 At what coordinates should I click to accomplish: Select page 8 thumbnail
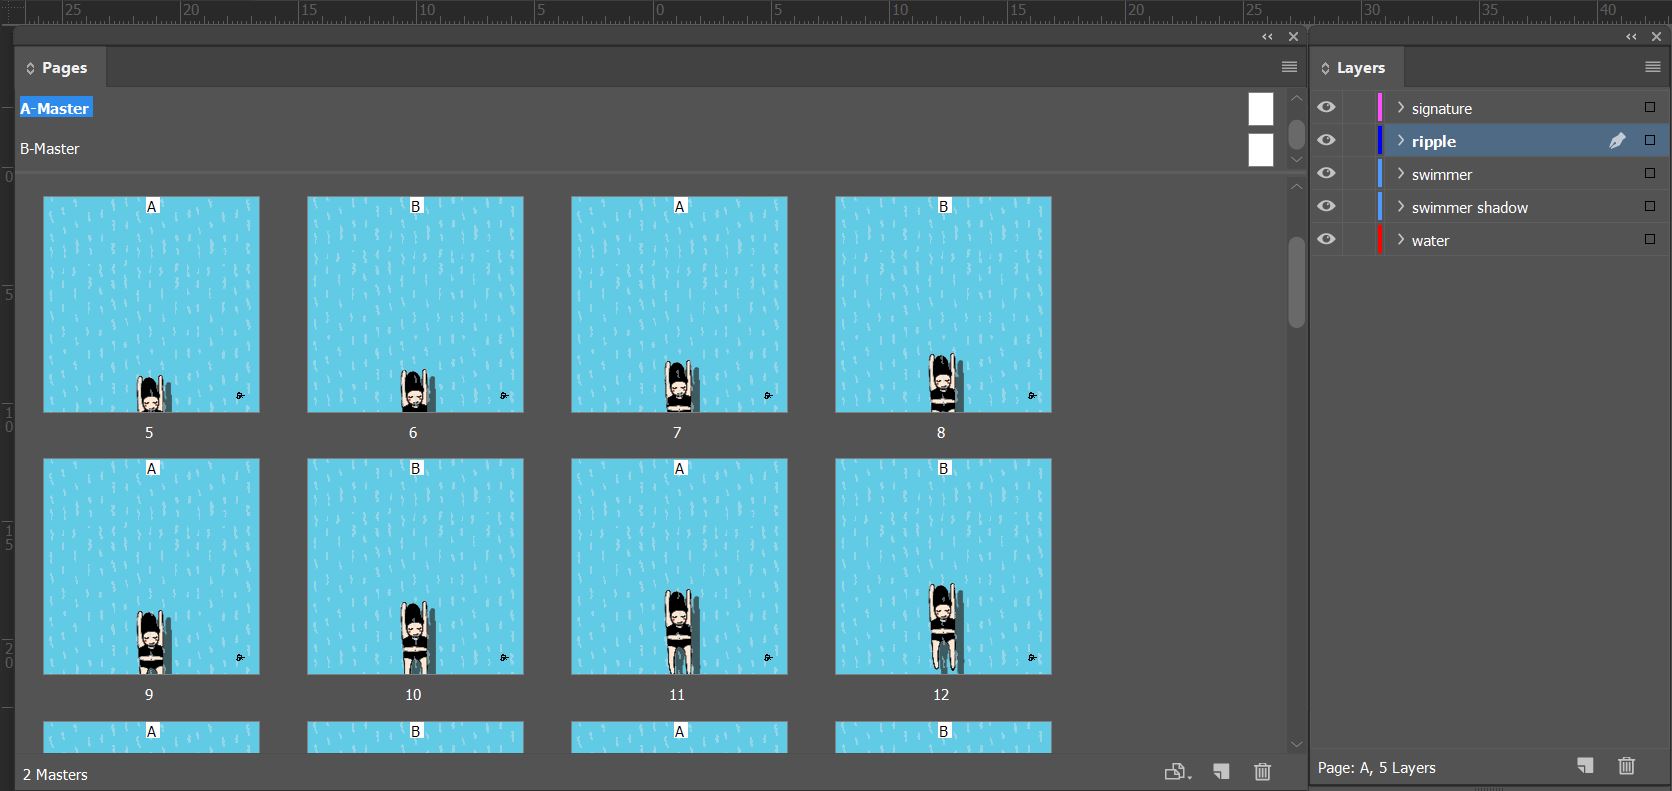(943, 304)
